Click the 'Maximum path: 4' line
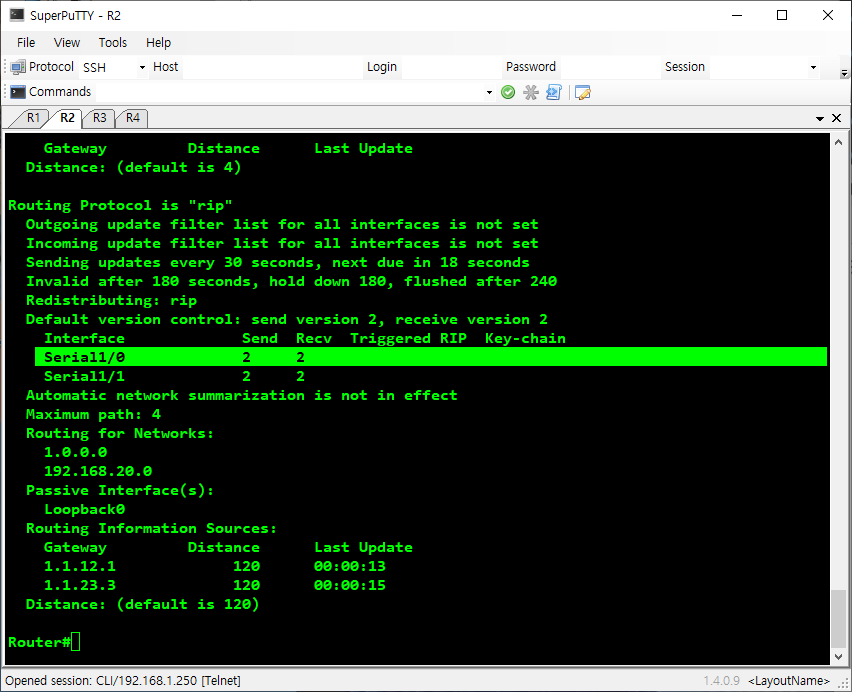This screenshot has width=852, height=692. [93, 414]
